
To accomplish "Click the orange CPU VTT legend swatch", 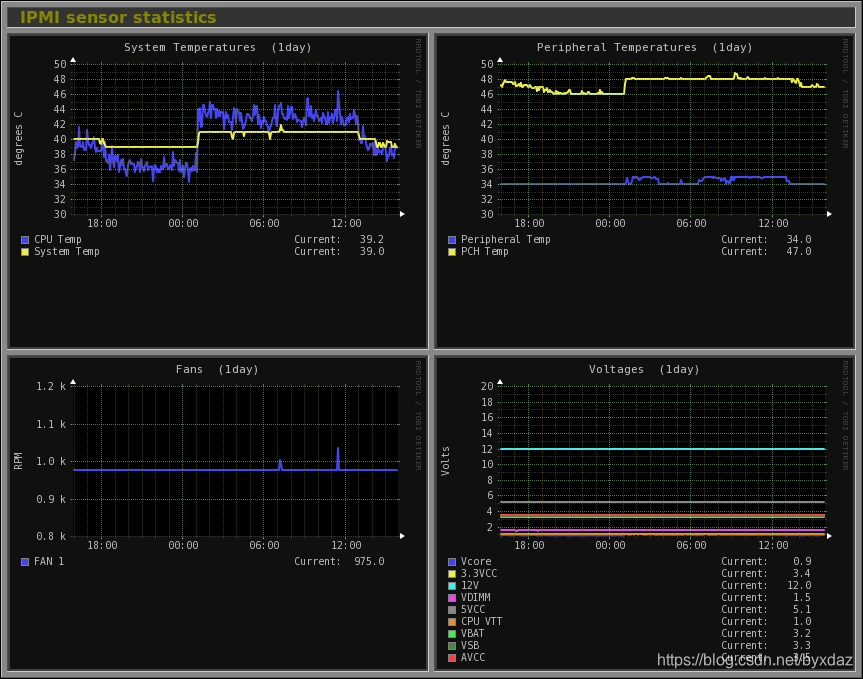I will 452,622.
